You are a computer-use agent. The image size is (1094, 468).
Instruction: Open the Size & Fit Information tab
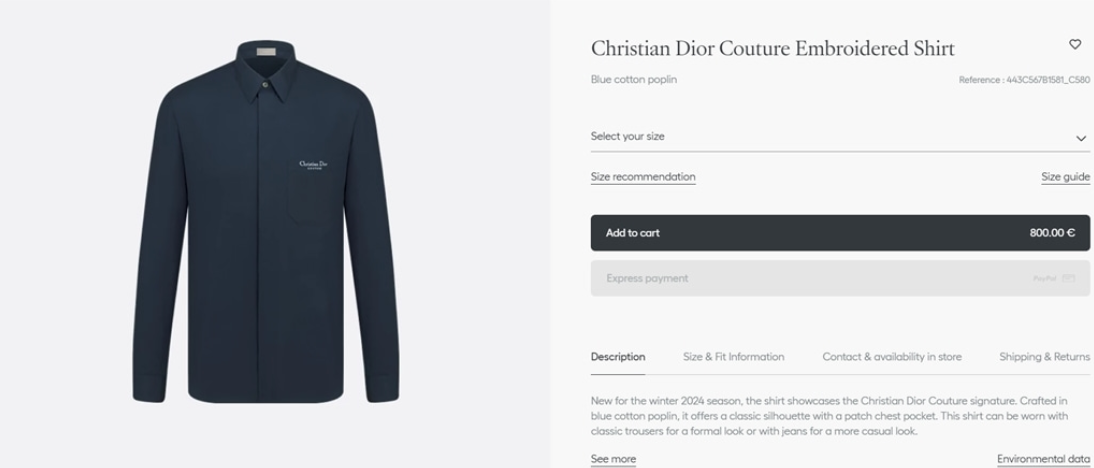point(733,357)
